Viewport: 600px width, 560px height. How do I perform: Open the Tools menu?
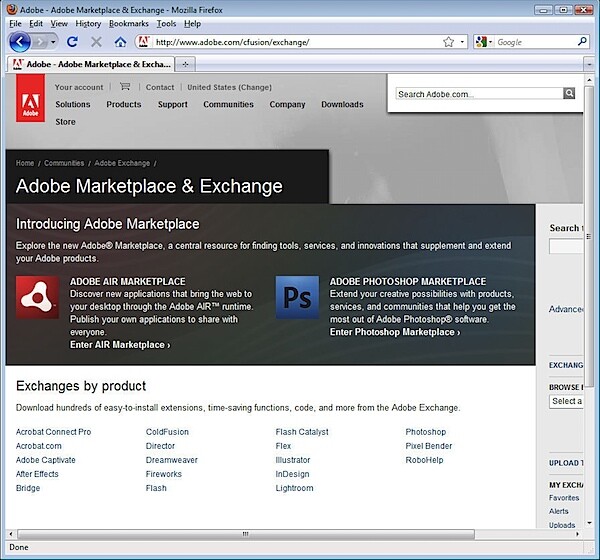(x=166, y=24)
